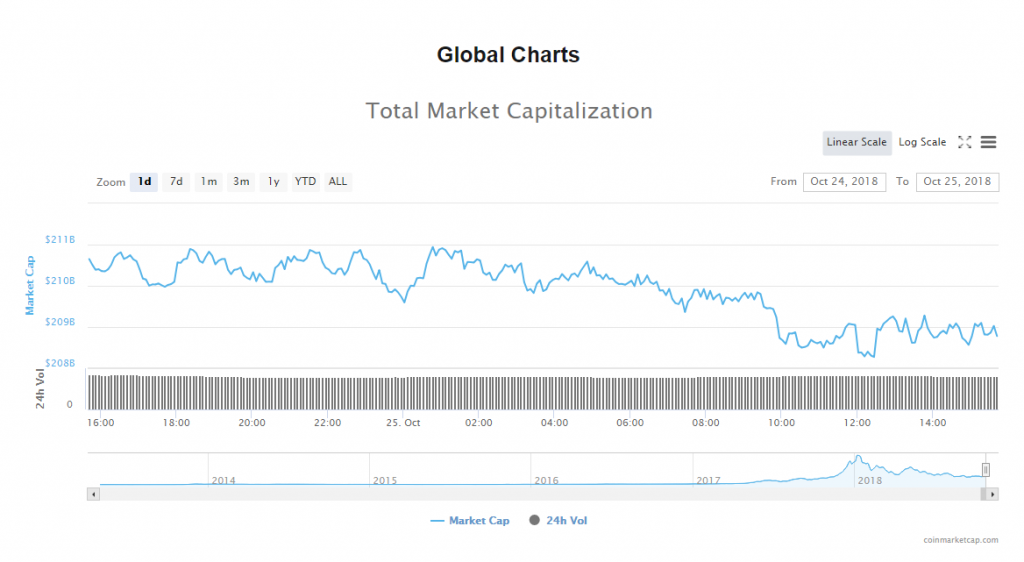Click the navigator scrollbar track
The width and height of the screenshot is (1024, 562).
(x=540, y=494)
